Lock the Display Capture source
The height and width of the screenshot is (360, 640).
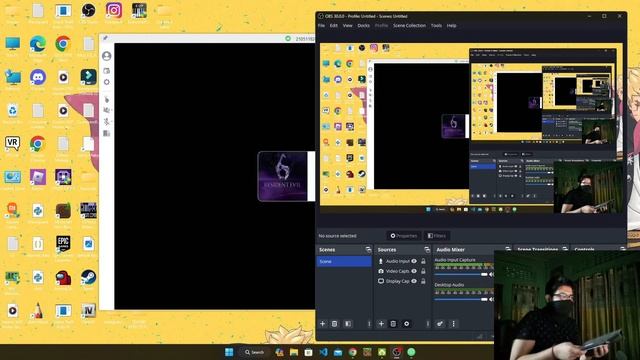click(423, 281)
